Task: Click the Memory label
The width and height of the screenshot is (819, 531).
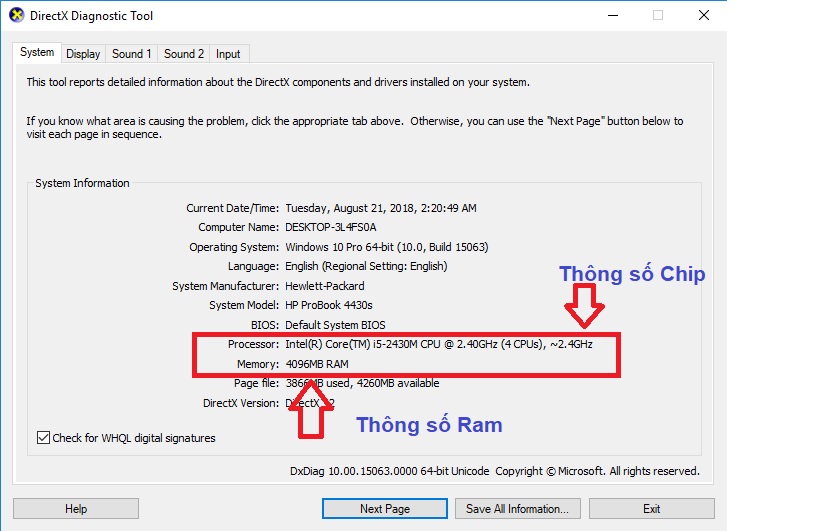Action: coord(258,364)
